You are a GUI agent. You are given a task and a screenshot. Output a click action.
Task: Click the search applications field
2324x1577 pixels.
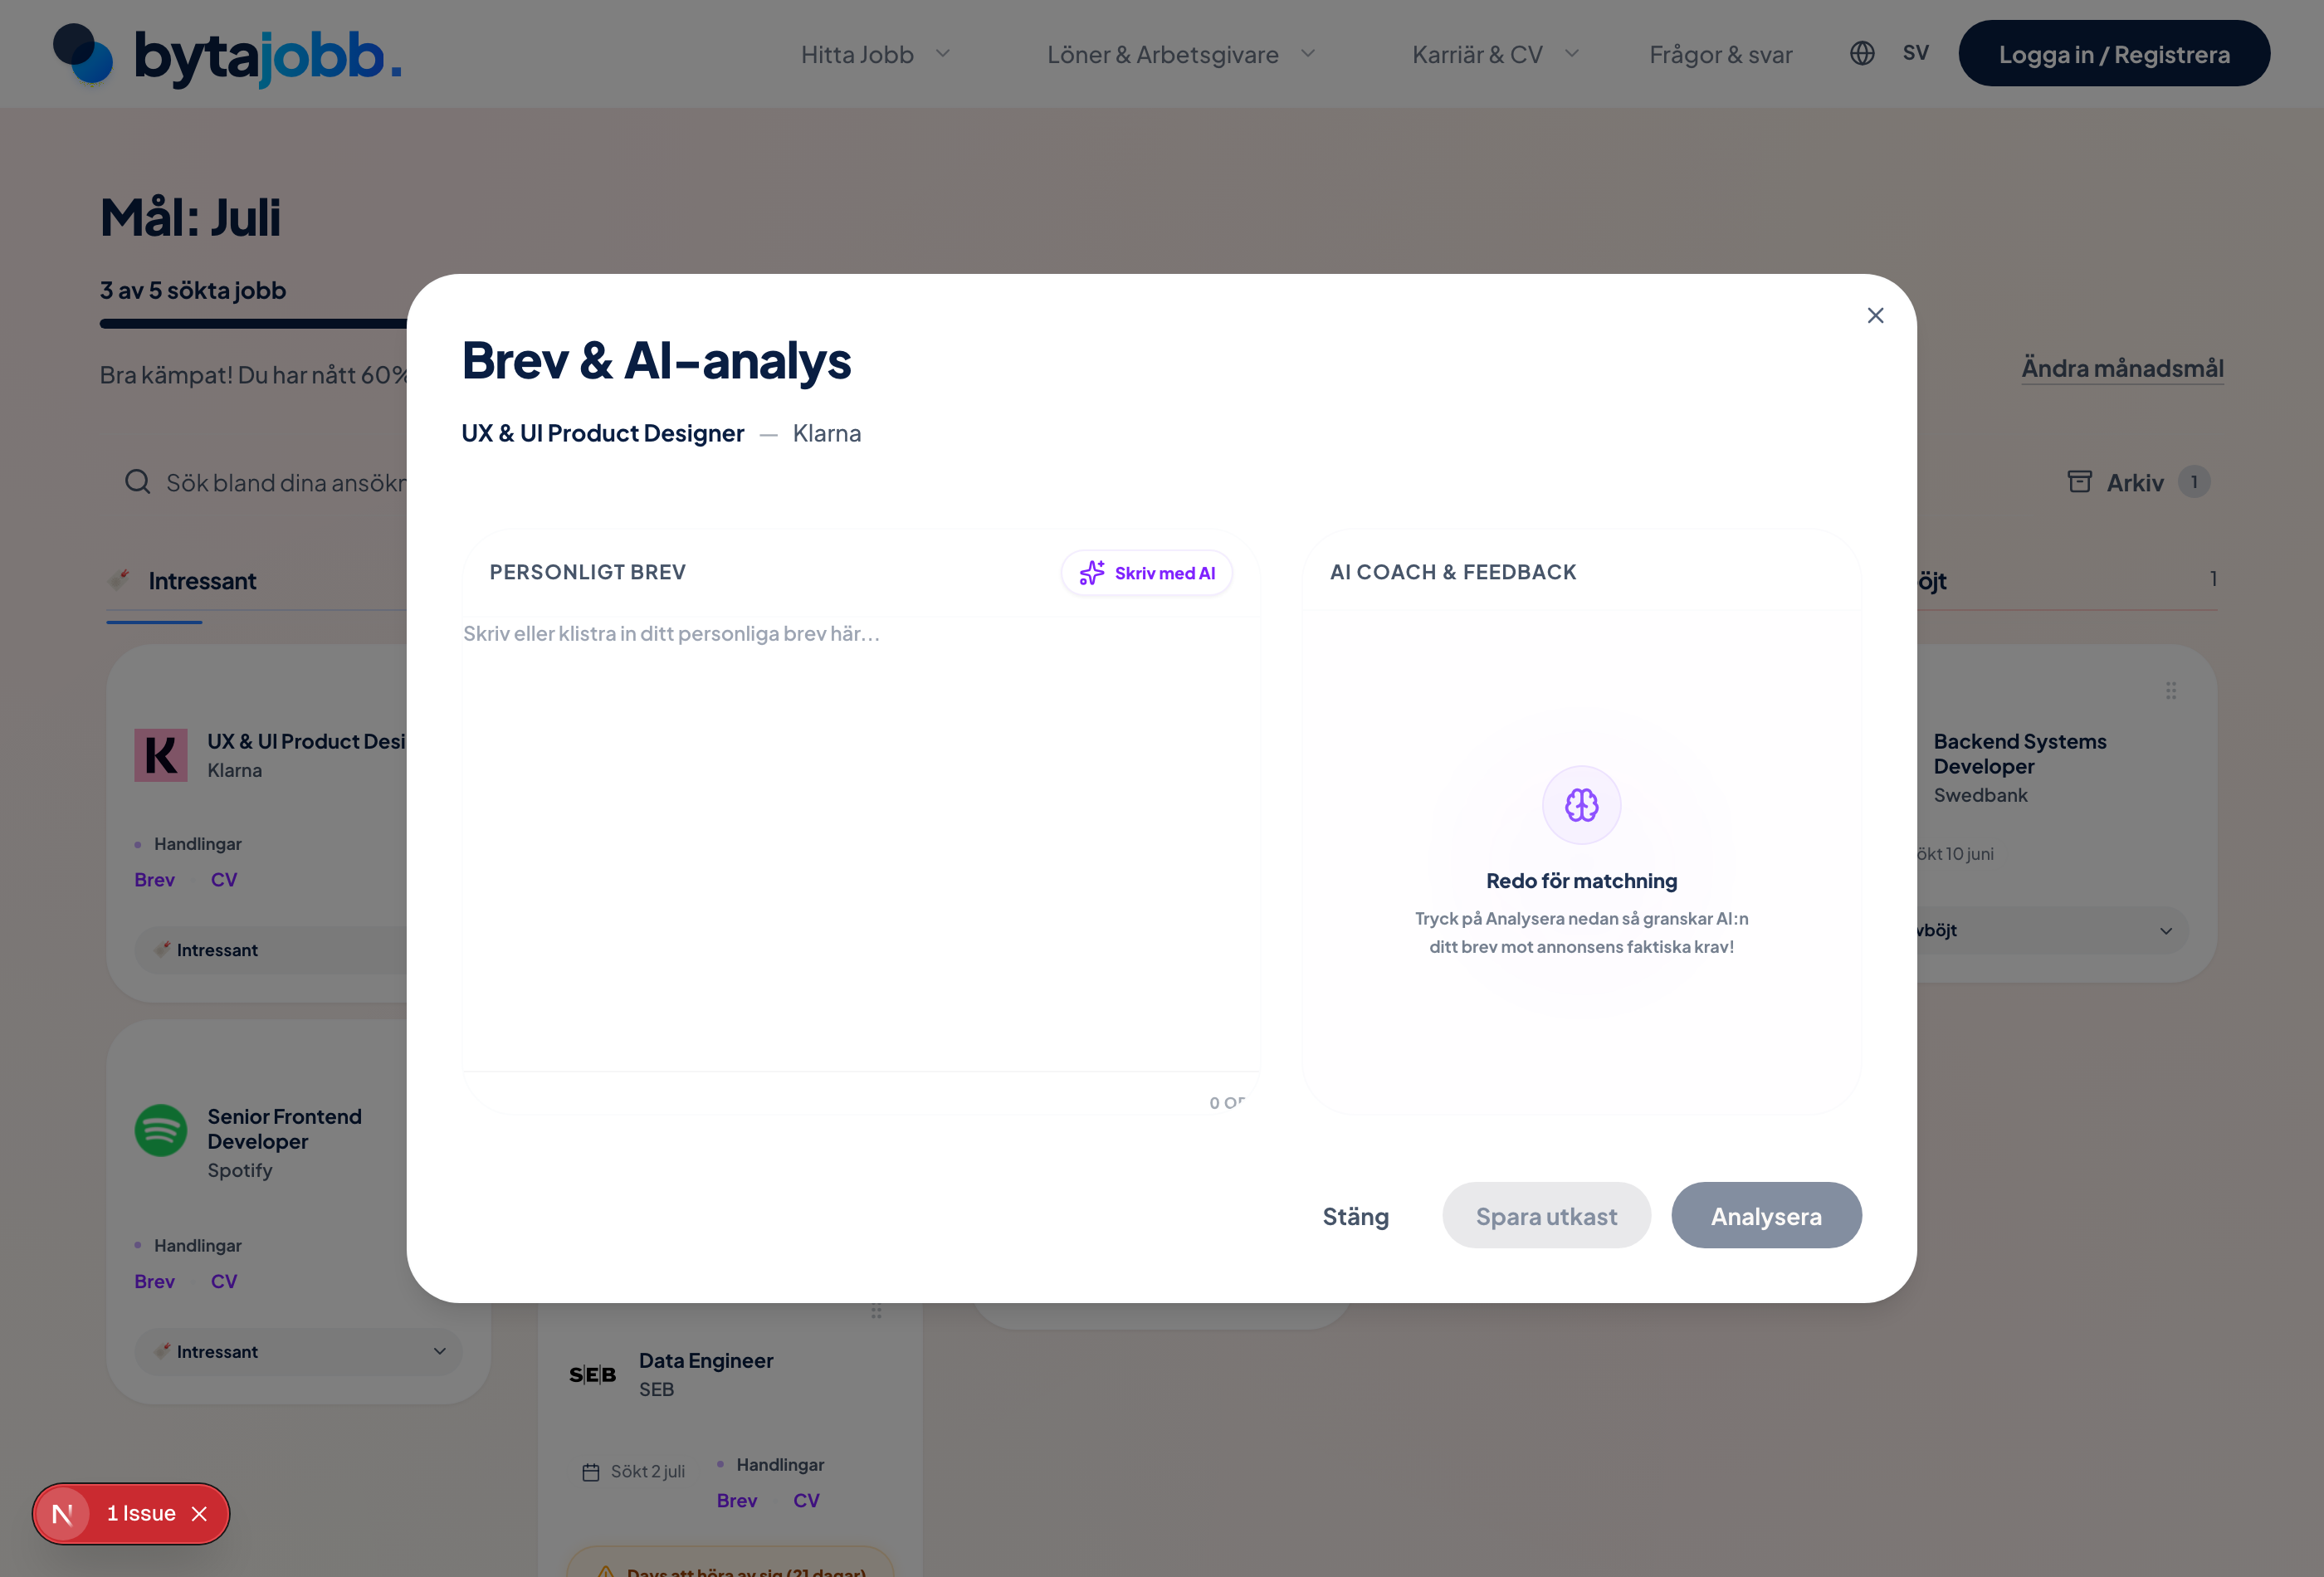pyautogui.click(x=265, y=482)
